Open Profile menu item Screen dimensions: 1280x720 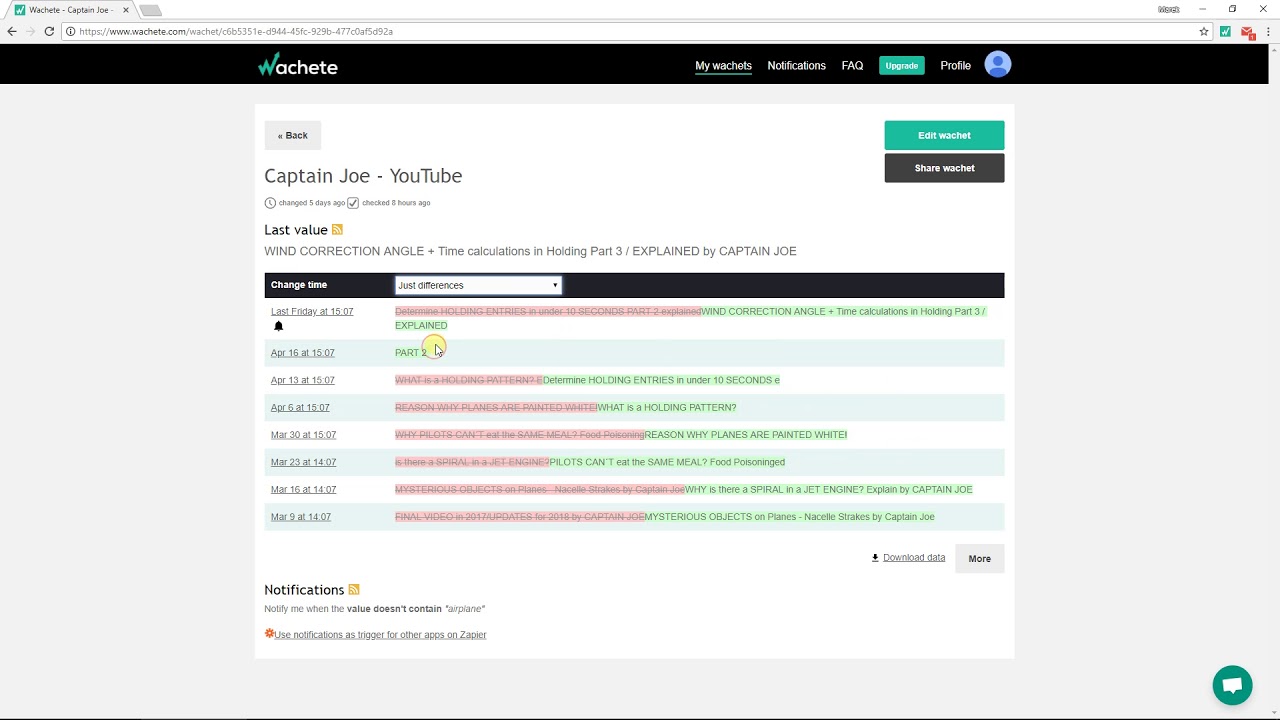tap(955, 66)
